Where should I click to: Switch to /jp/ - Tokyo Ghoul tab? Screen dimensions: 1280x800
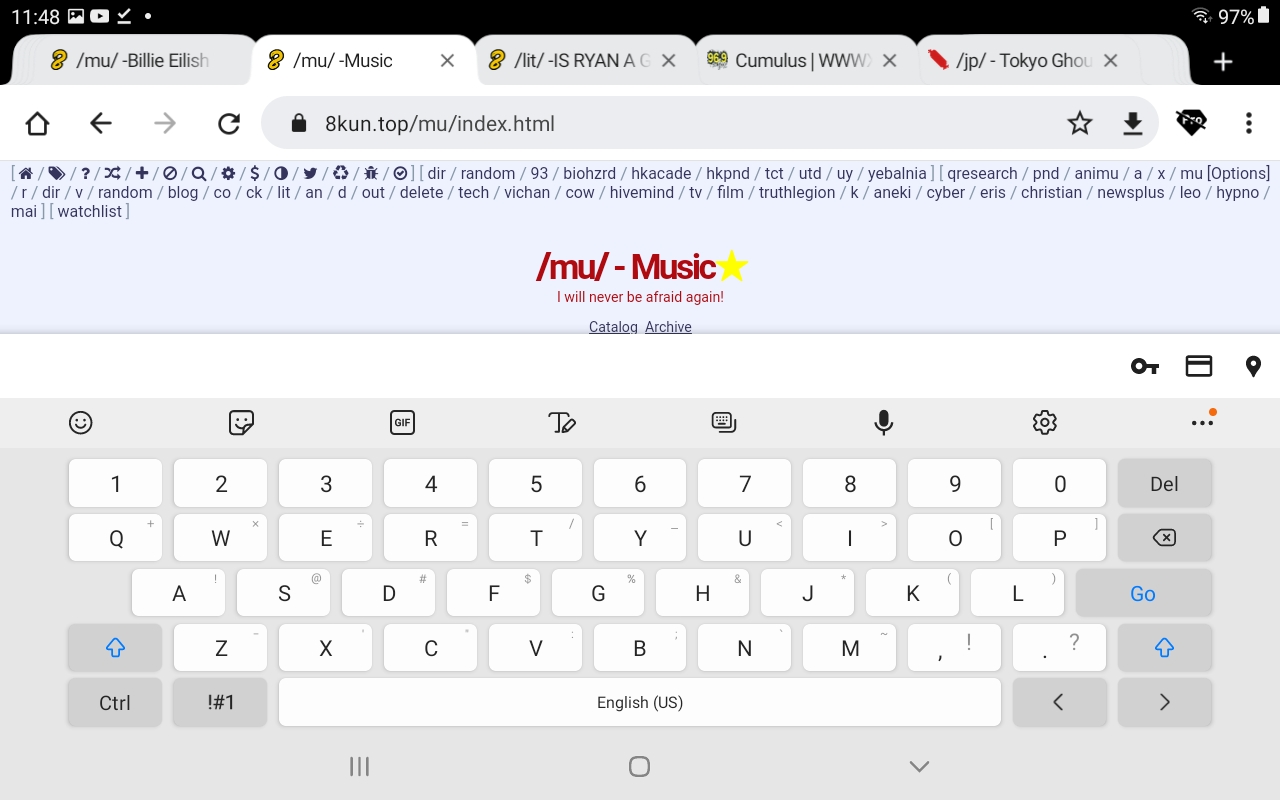pos(1010,61)
